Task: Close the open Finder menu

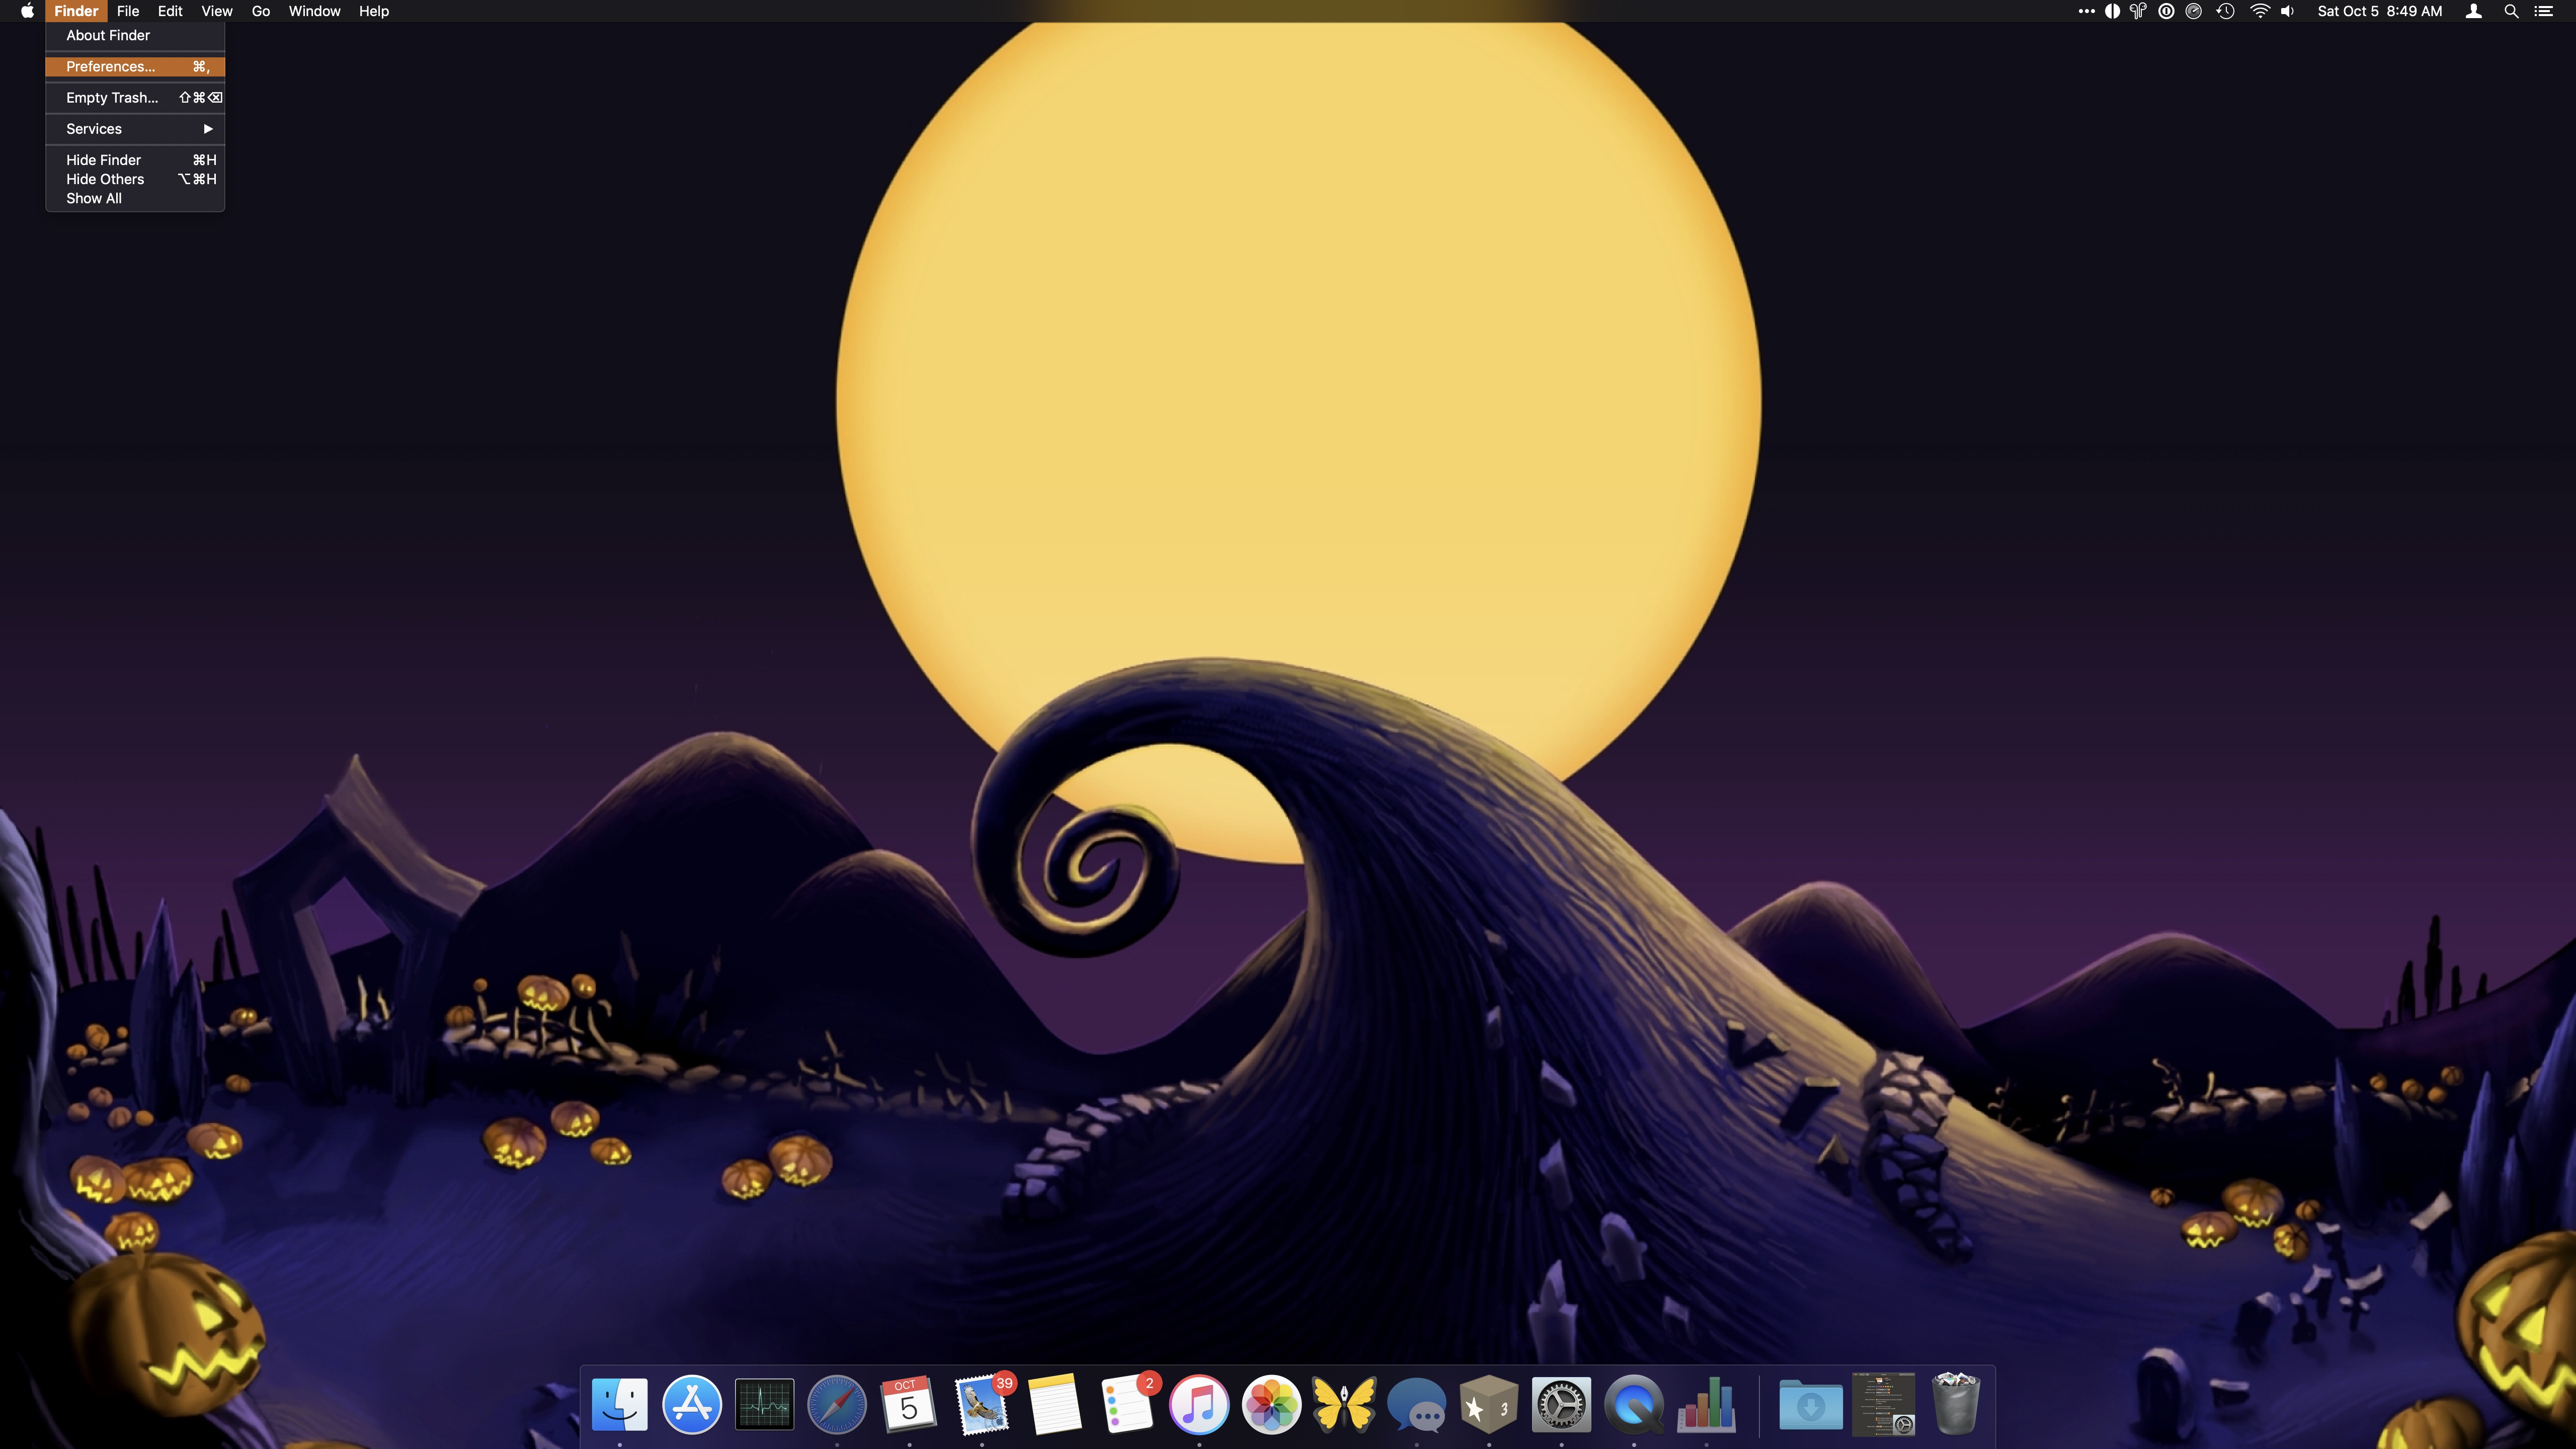Action: [x=76, y=11]
